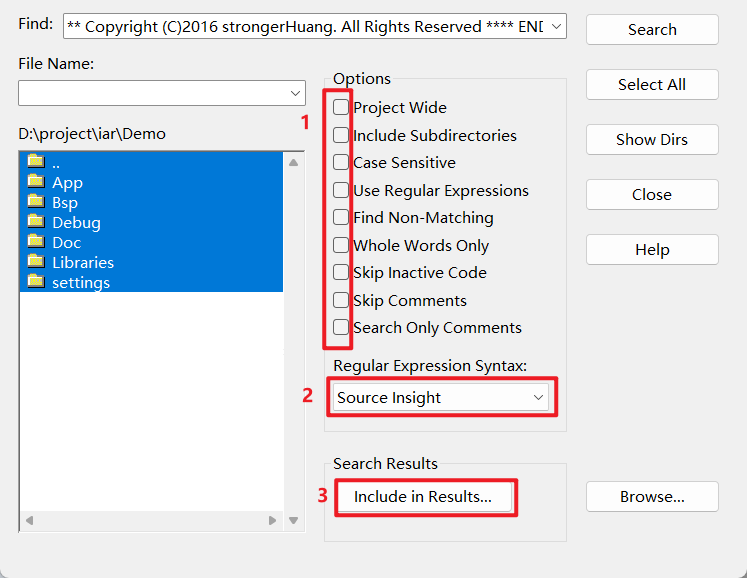Select the Debug folder icon
This screenshot has height=578, width=747.
[36, 221]
